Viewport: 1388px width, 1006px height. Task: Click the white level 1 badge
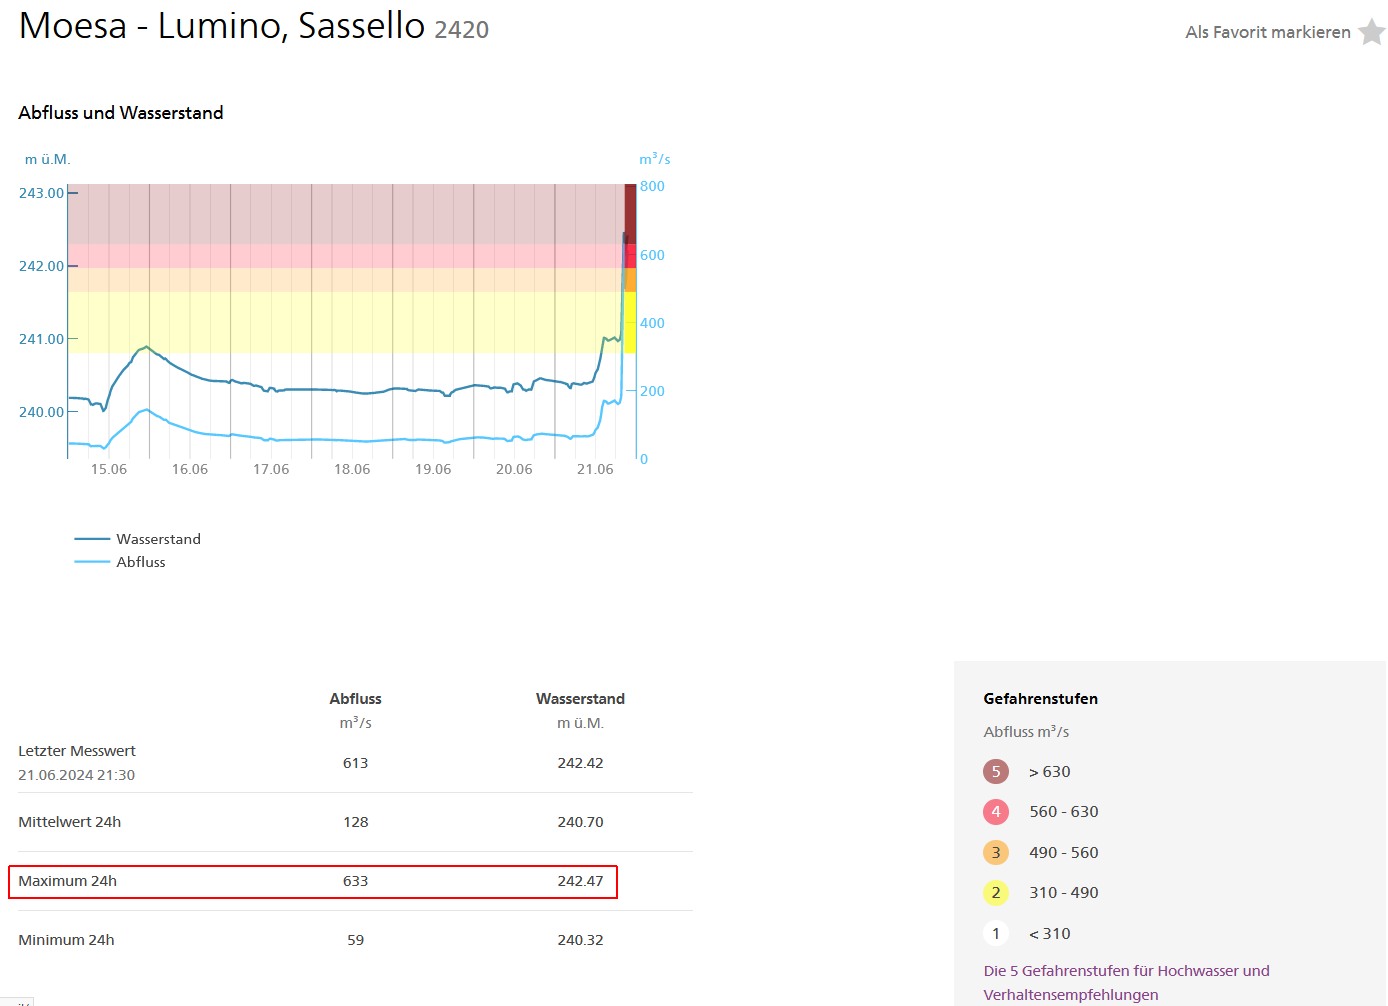tap(995, 934)
